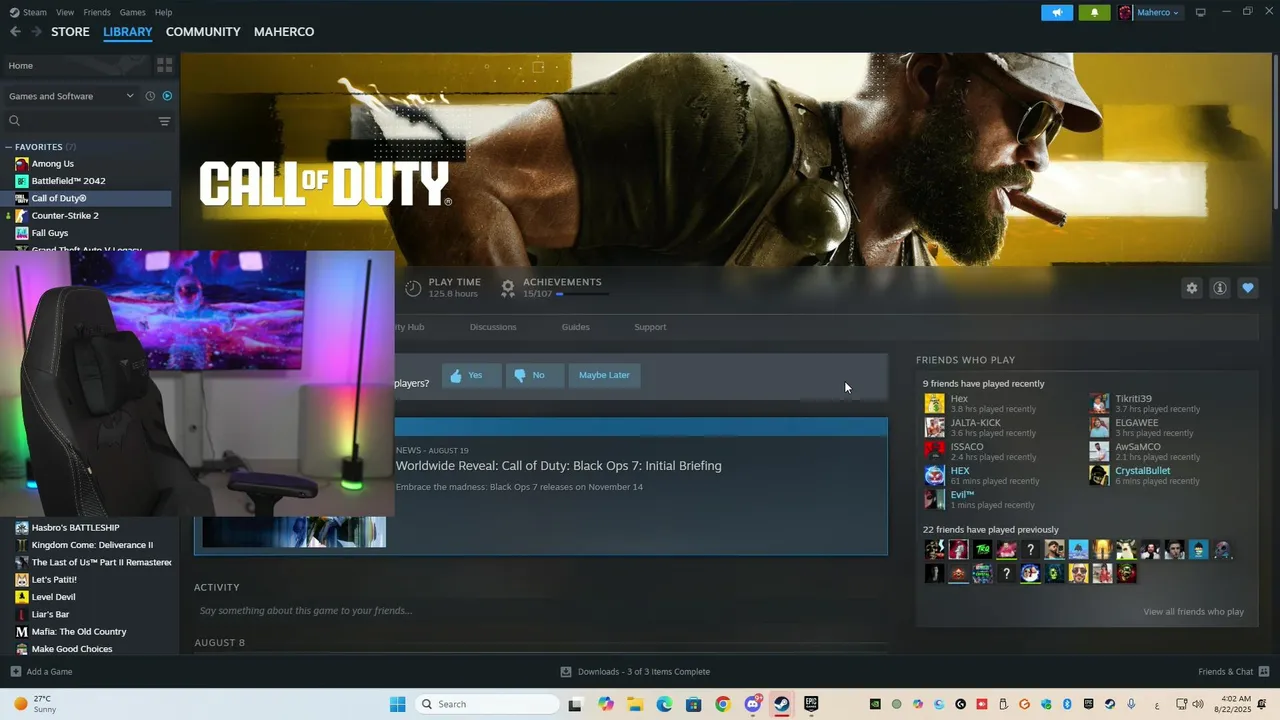The image size is (1280, 720).
Task: Click the recent activity clock filter icon
Action: pos(150,96)
